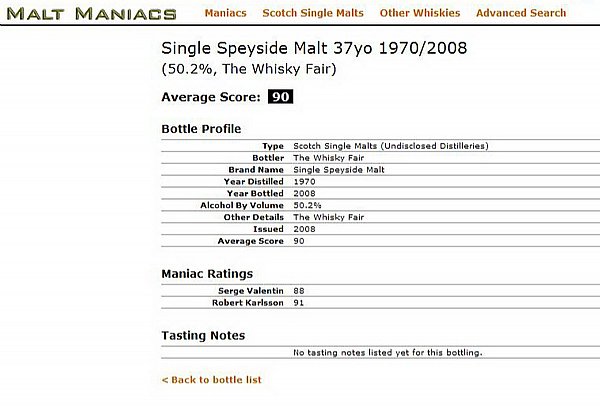This screenshot has width=600, height=408.
Task: Open the Maniacs menu item
Action: (225, 13)
